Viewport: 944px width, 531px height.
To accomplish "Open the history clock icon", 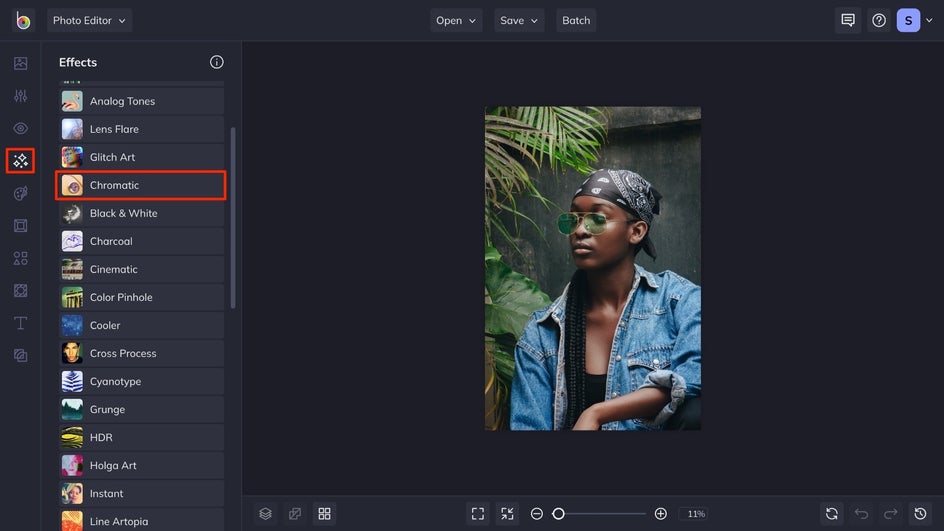I will (x=921, y=514).
